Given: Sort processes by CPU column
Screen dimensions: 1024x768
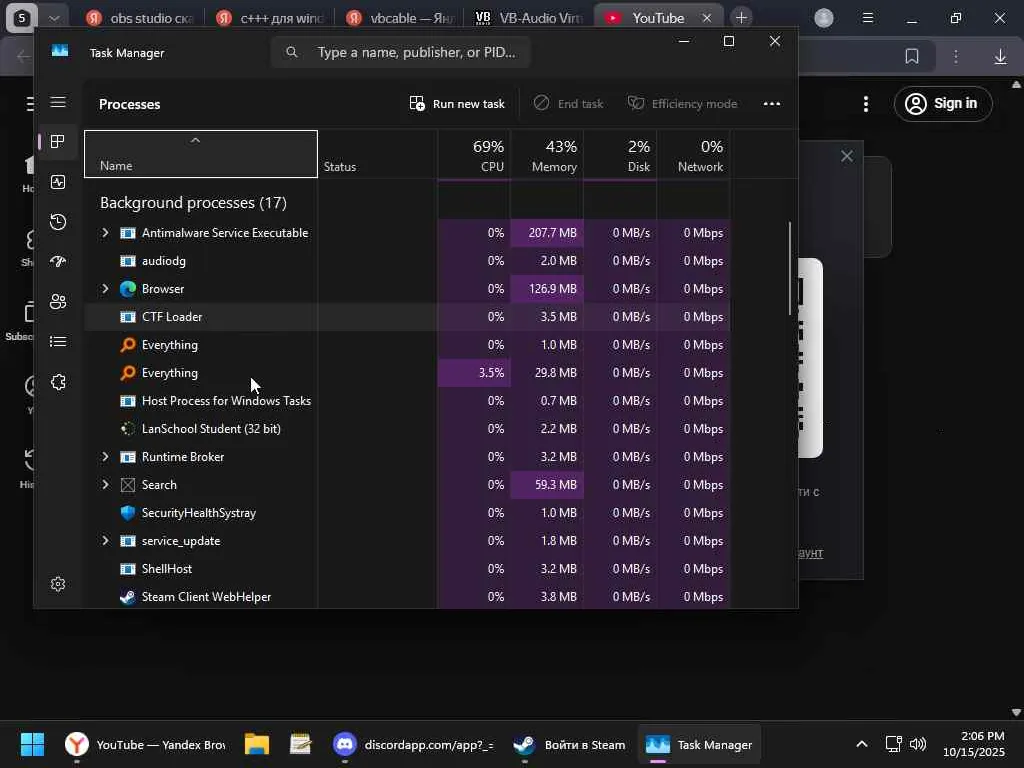Looking at the screenshot, I should click(474, 154).
